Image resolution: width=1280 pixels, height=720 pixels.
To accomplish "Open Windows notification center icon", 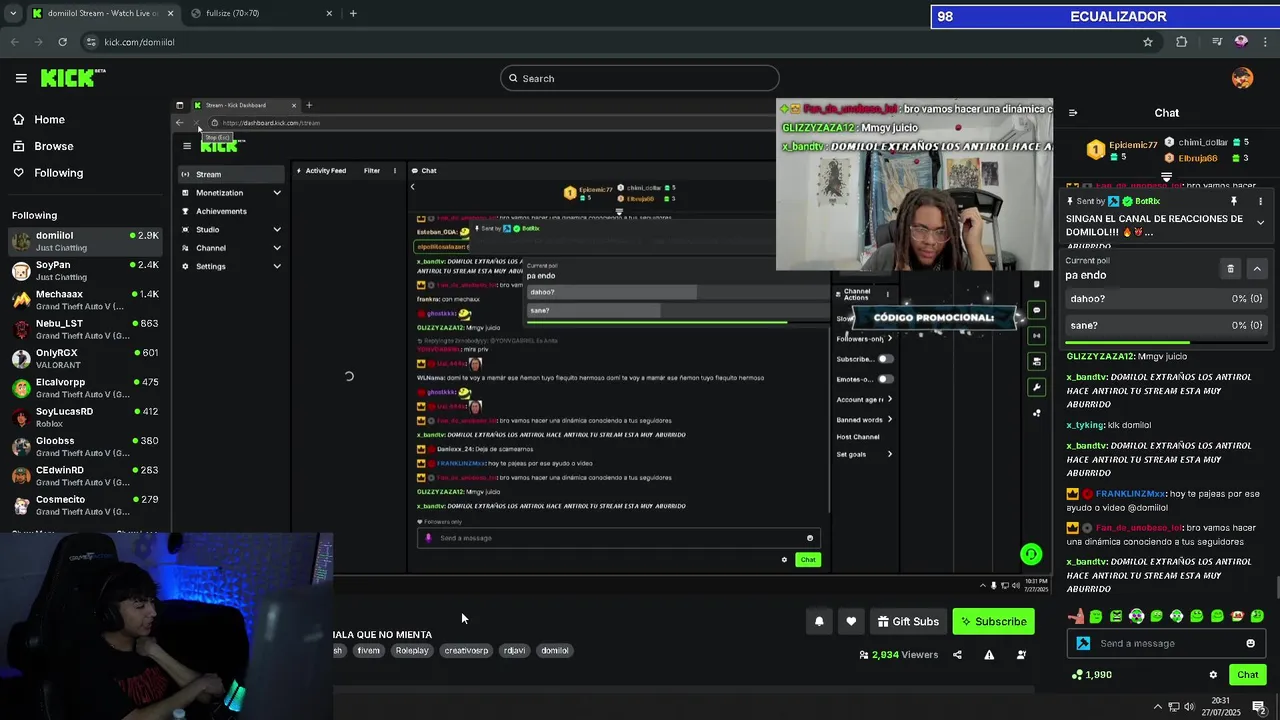I will click(1259, 707).
